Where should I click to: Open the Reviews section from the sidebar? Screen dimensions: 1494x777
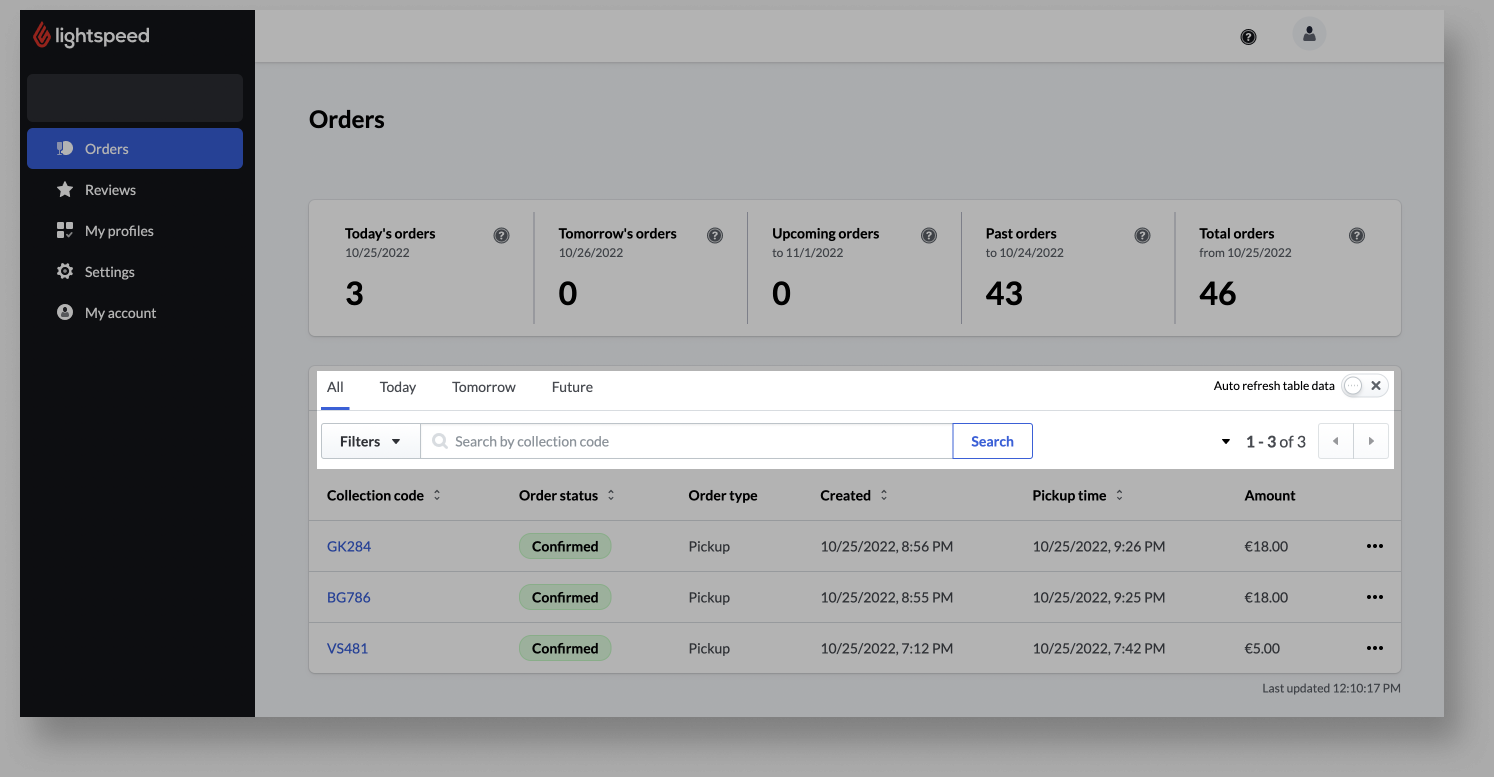(108, 189)
